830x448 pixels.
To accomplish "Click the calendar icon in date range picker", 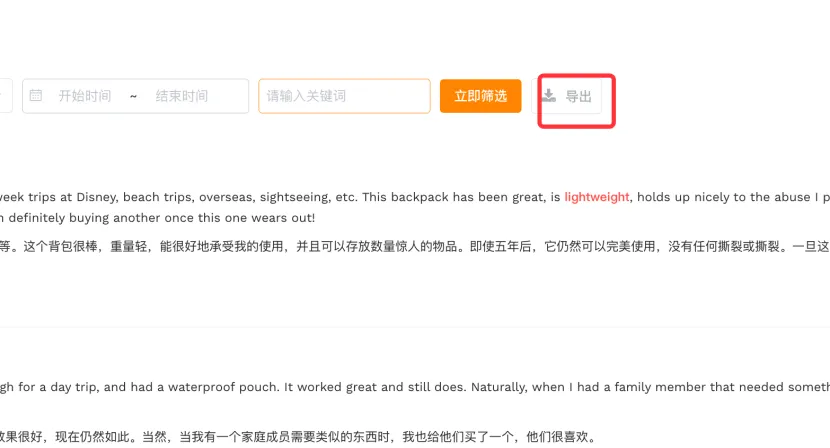I will click(x=35, y=95).
